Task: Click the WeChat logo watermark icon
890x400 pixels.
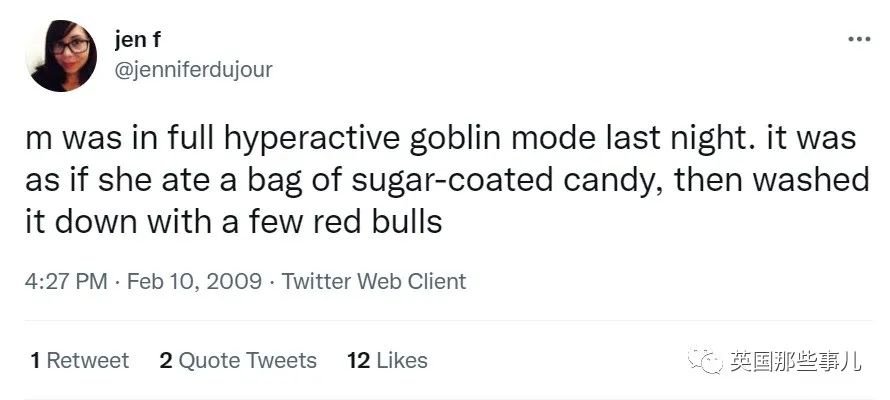Action: (x=705, y=361)
